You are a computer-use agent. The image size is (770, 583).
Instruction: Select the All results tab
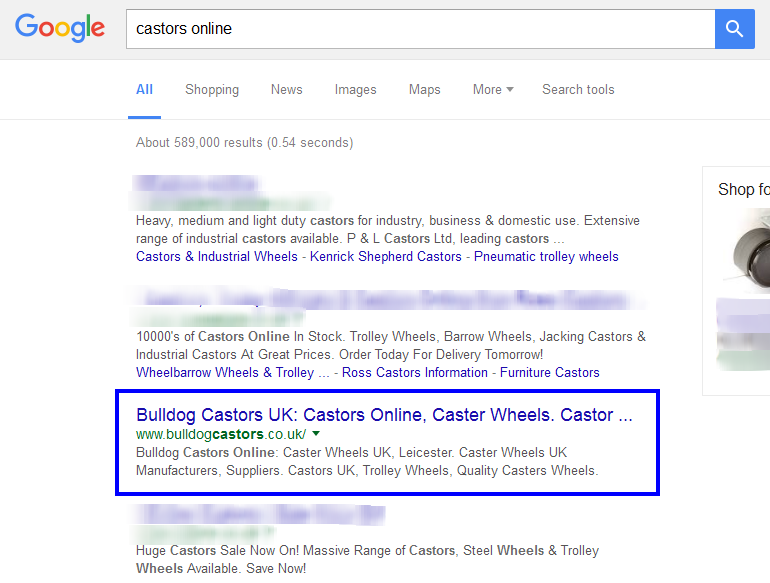[144, 89]
